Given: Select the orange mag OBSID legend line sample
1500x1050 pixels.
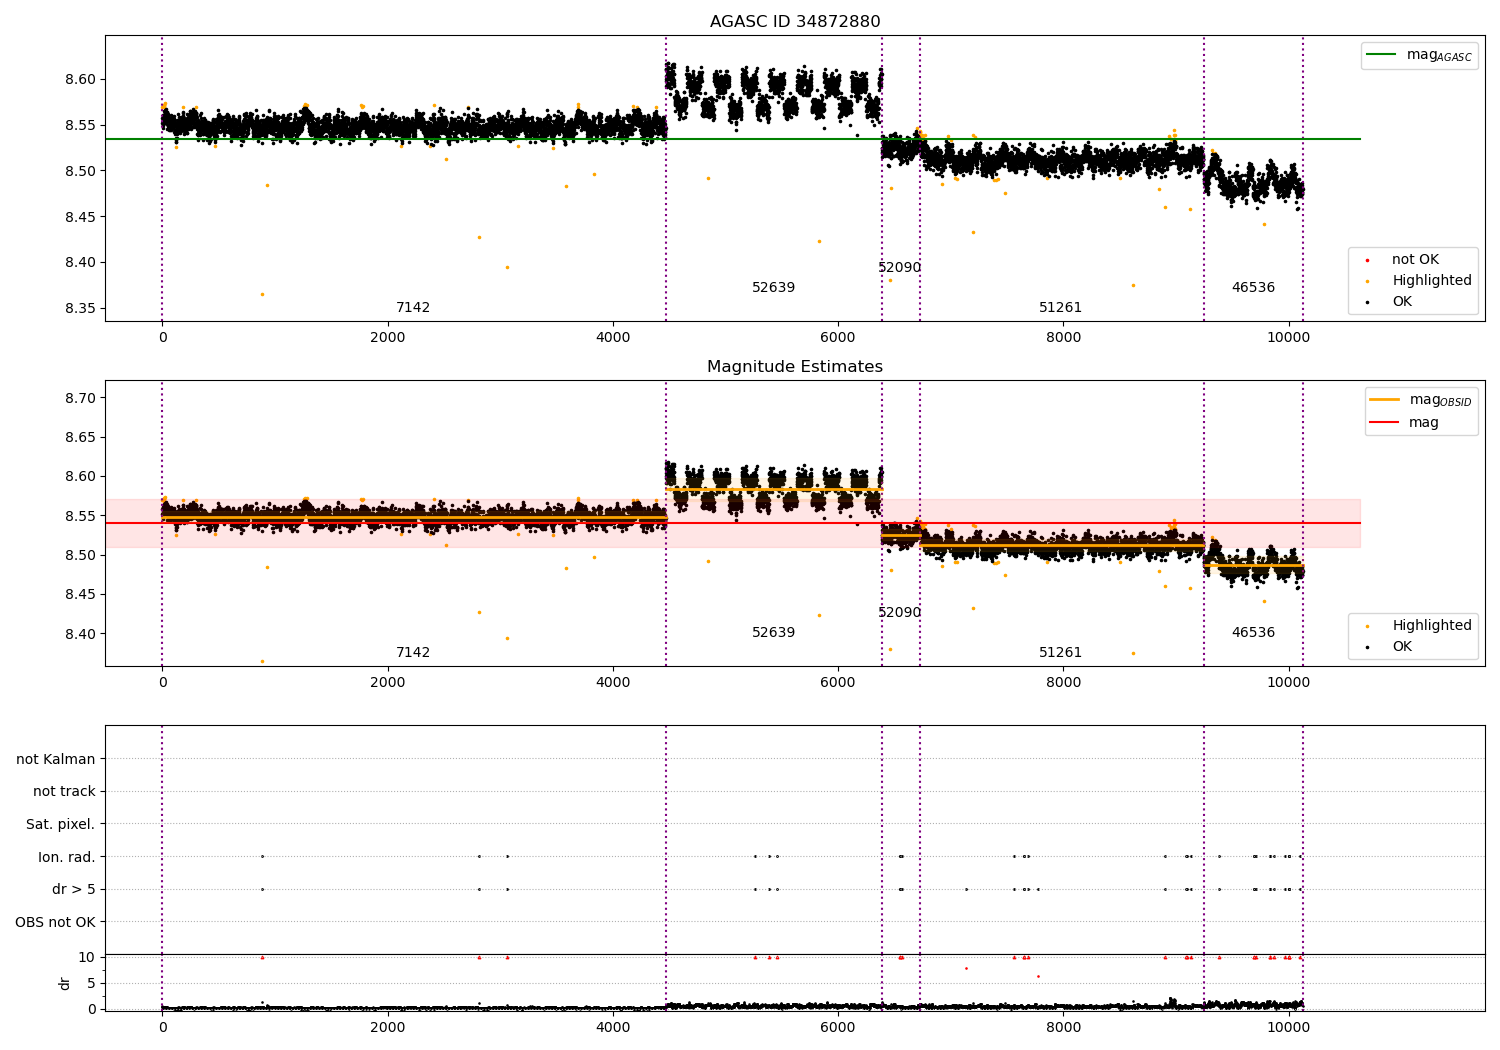Looking at the screenshot, I should 1385,400.
